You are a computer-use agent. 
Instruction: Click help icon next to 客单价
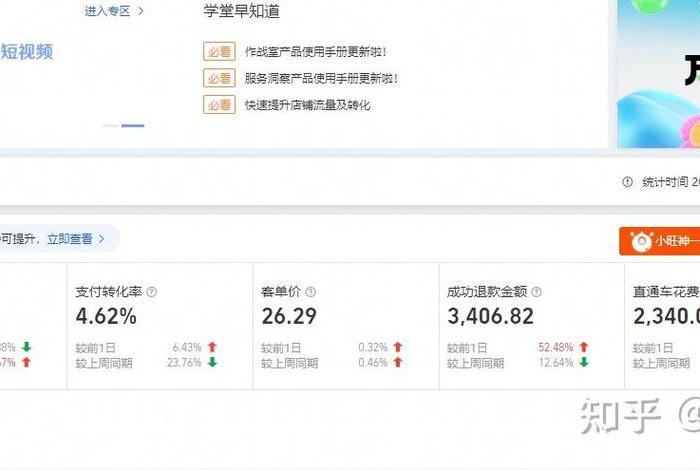coord(311,292)
